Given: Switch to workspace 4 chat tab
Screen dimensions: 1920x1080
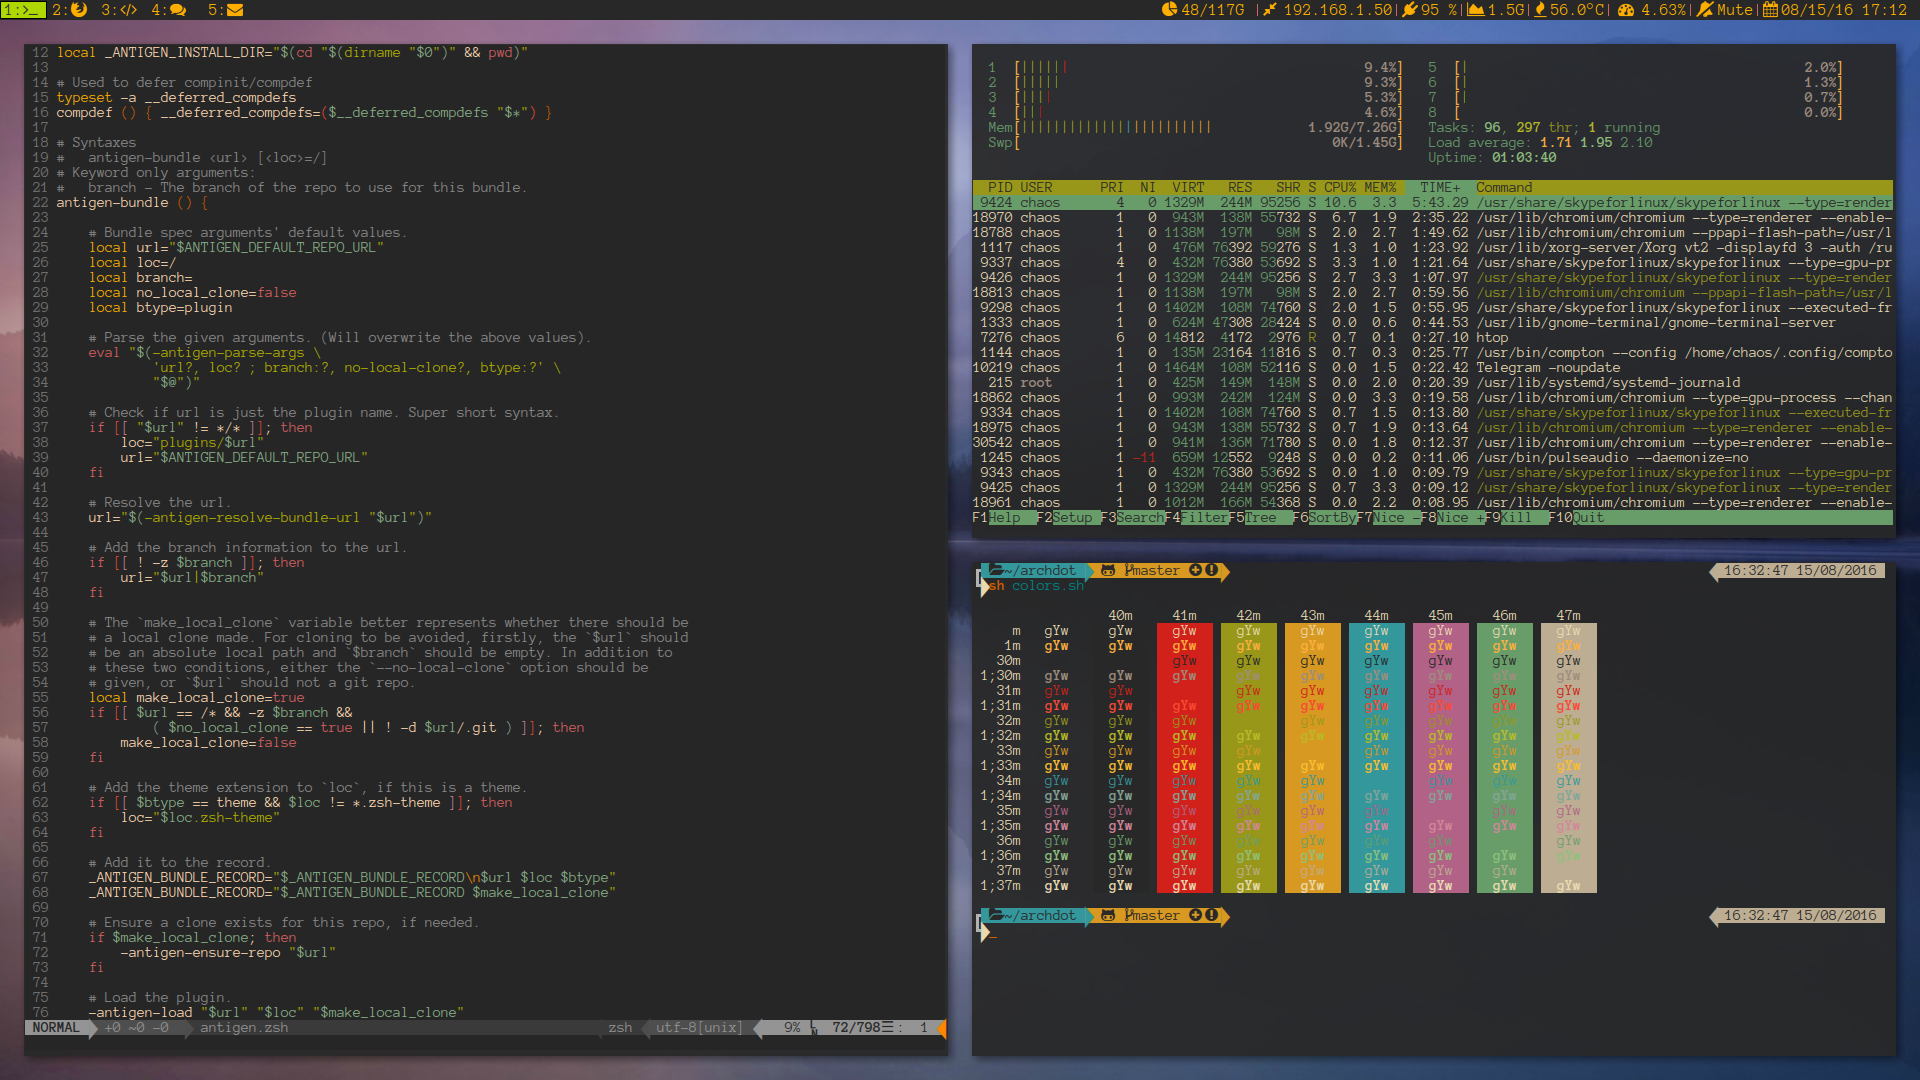Looking at the screenshot, I should pos(179,11).
